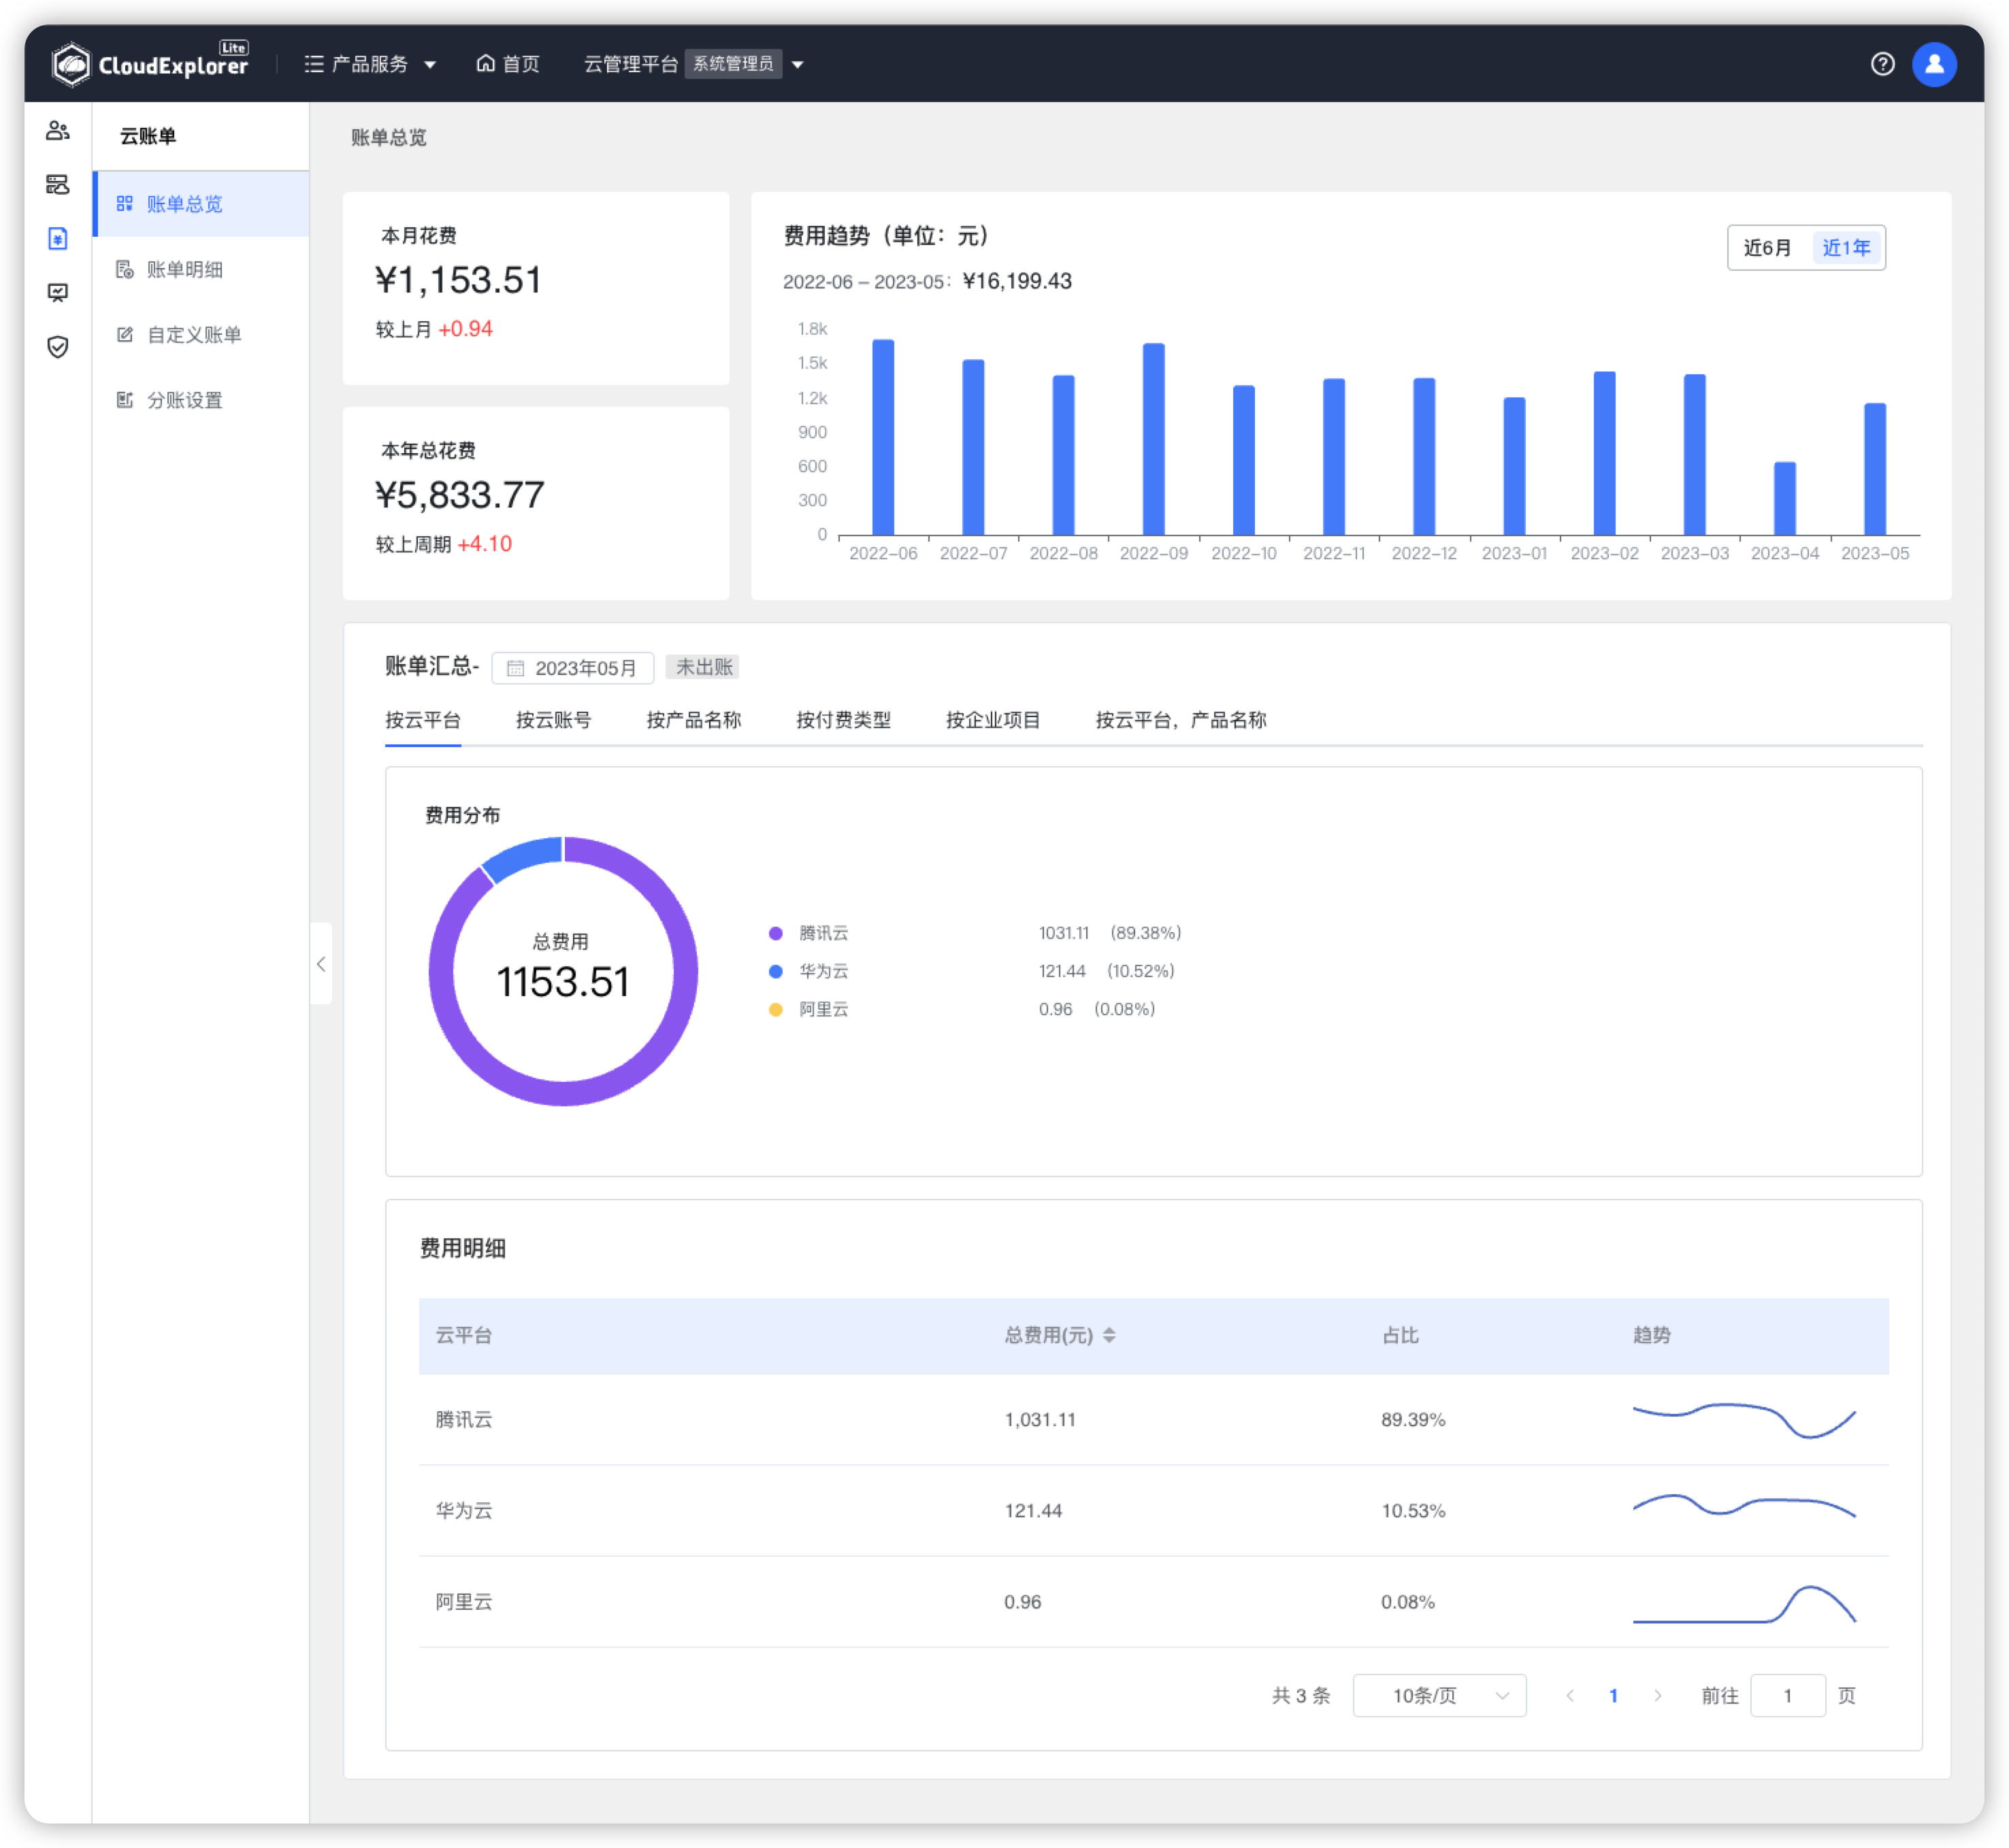Open the user management sidebar icon

(58, 130)
